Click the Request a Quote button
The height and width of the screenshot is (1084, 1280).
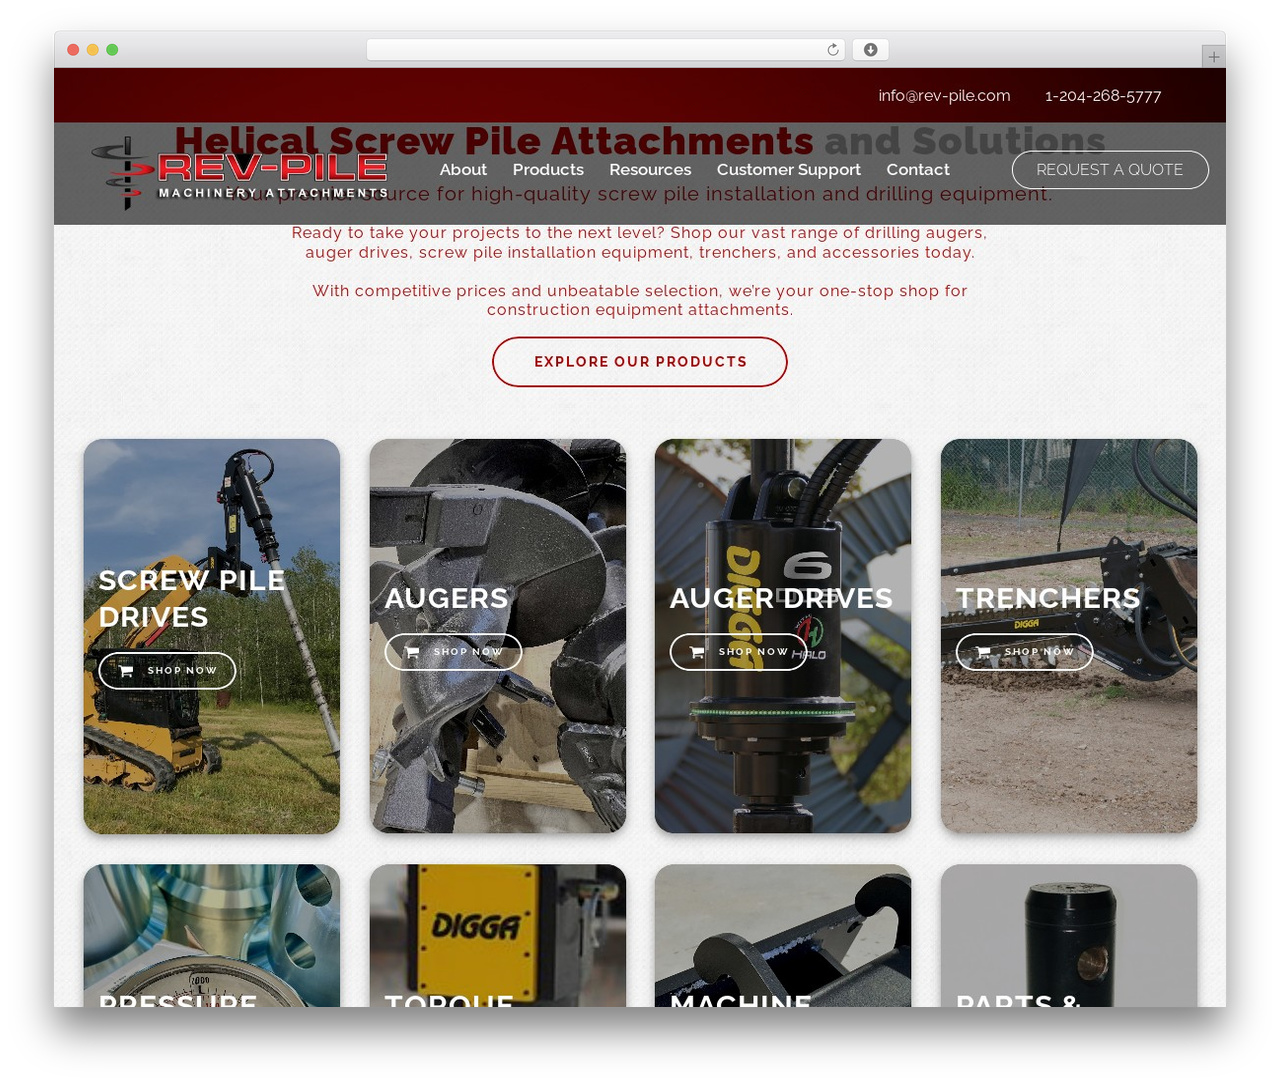1110,170
